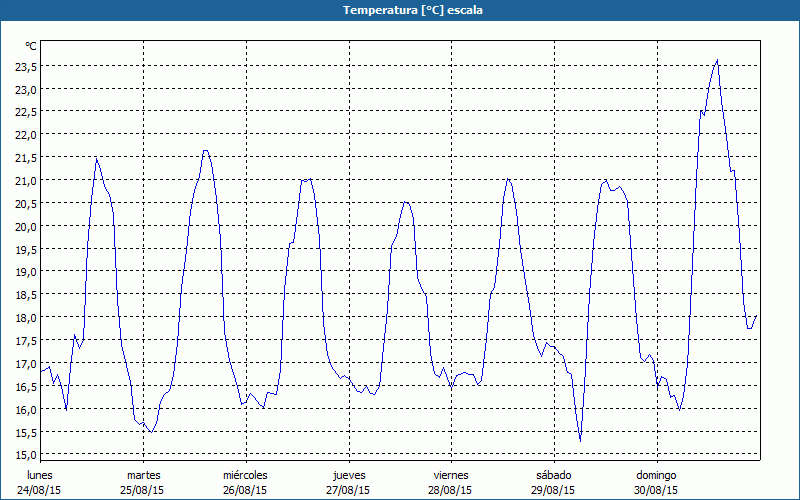The height and width of the screenshot is (500, 800).
Task: Choose the "sábado" day label
Action: tap(553, 475)
